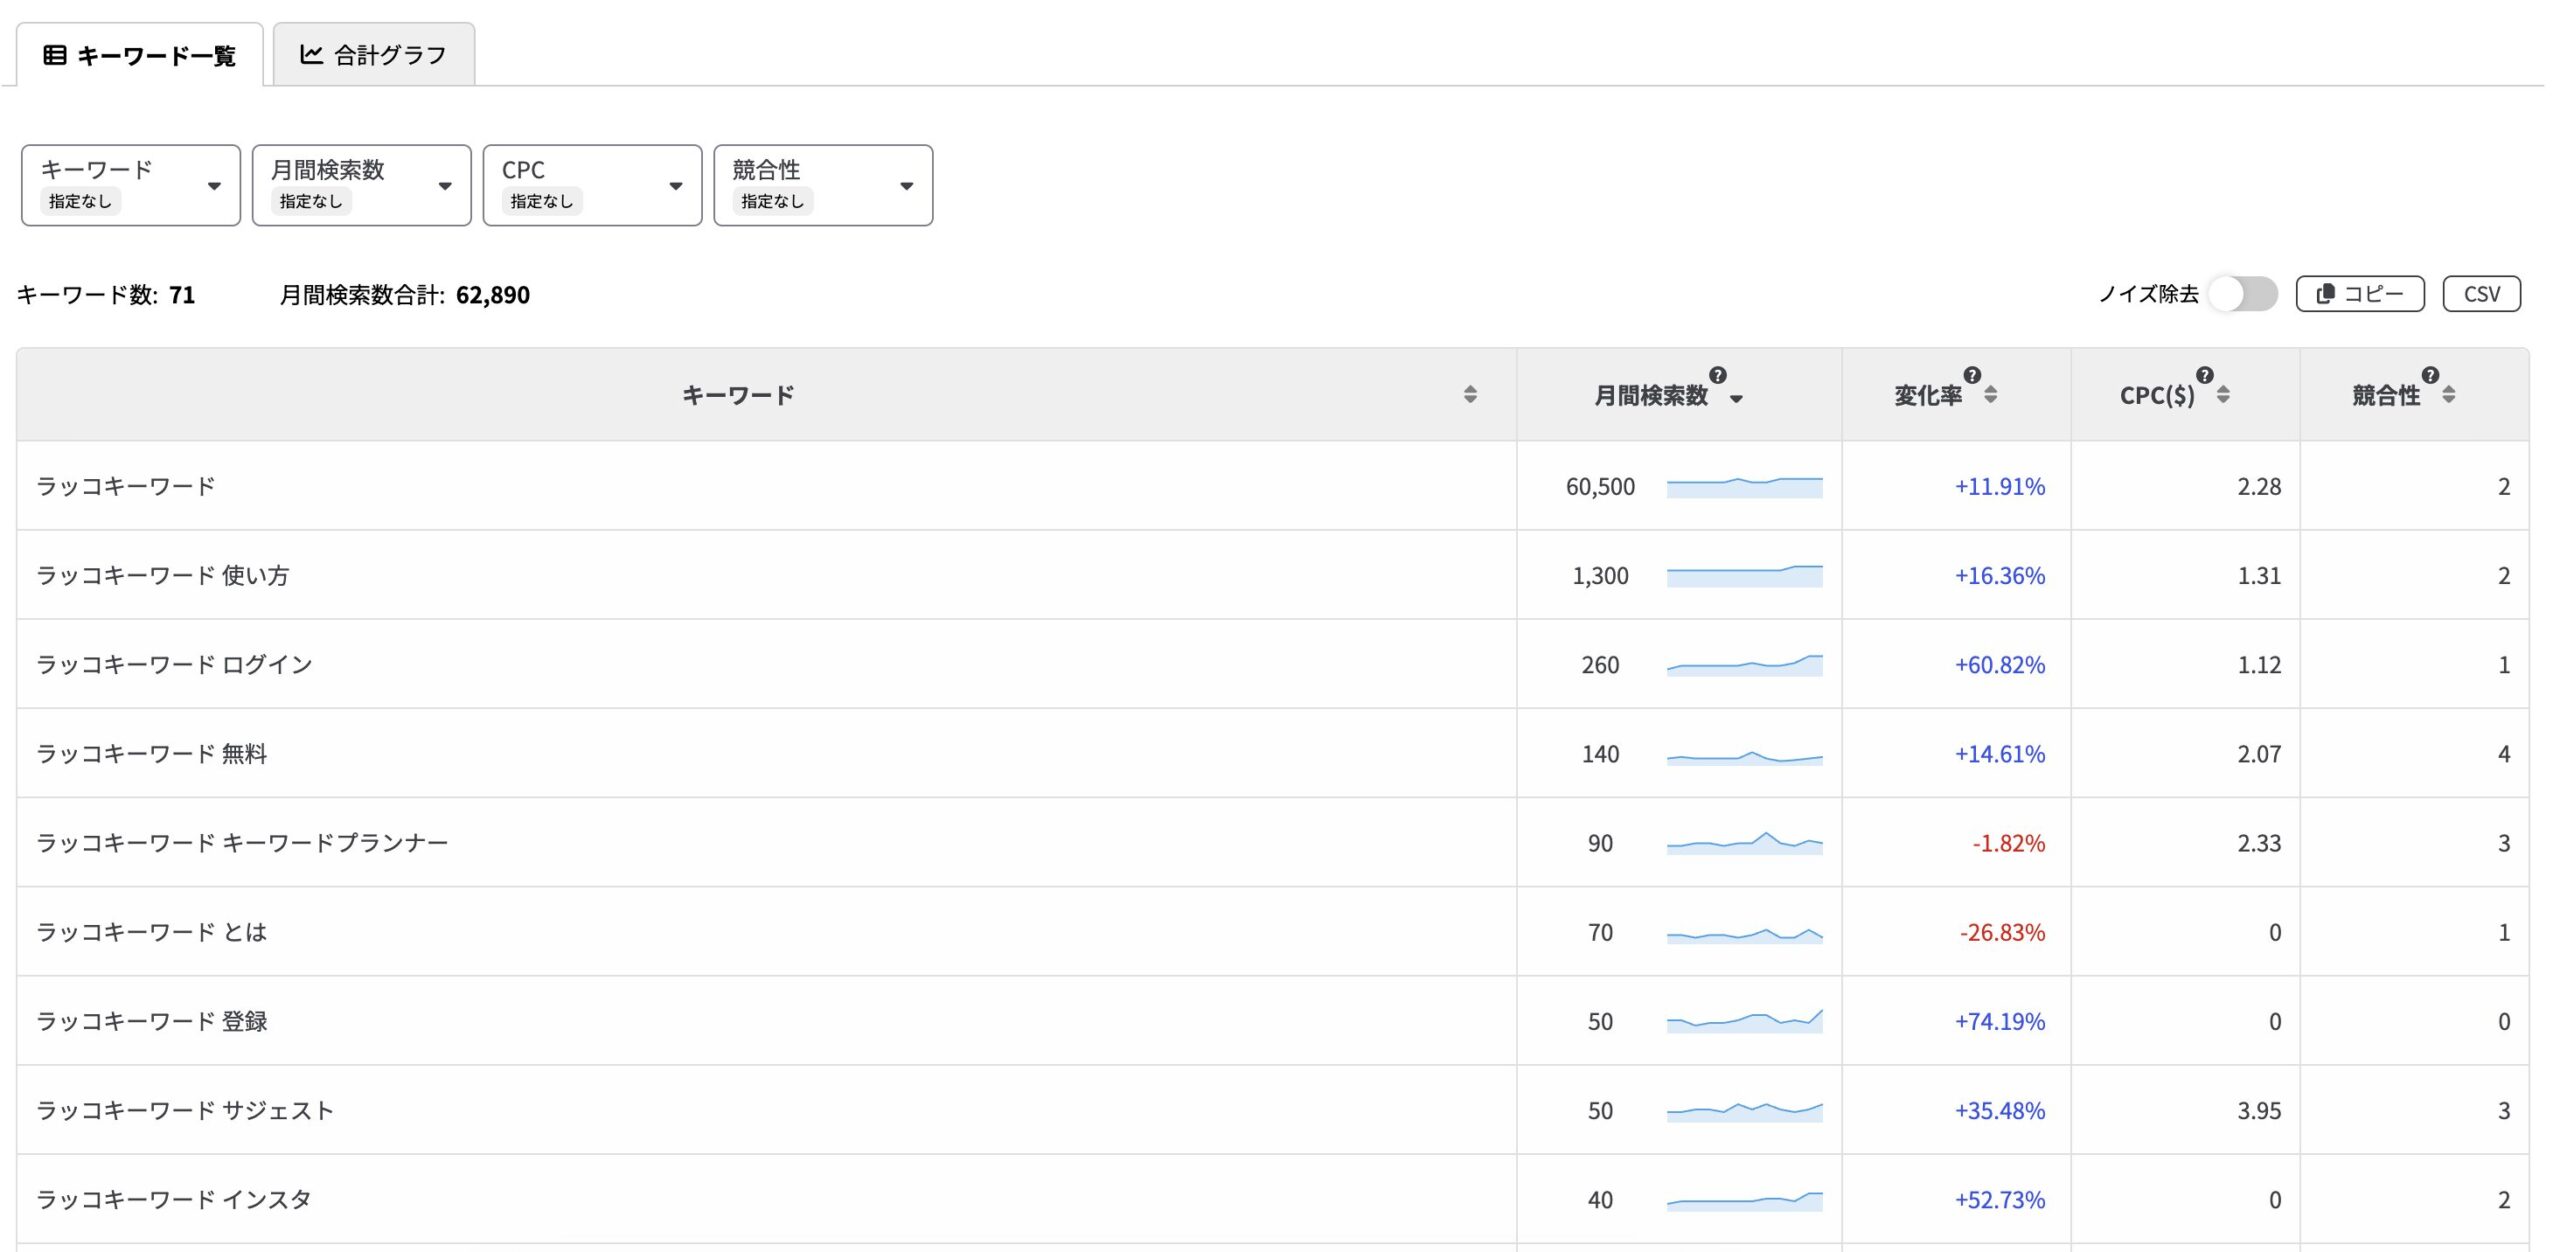The image size is (2560, 1252).
Task: Click the 月間検索数 sort-descending arrow
Action: pyautogui.click(x=1736, y=399)
